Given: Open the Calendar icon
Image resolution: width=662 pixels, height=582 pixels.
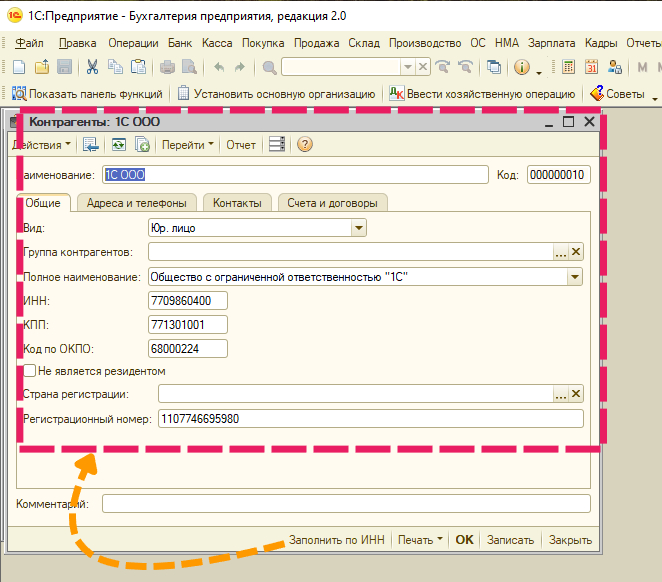Looking at the screenshot, I should [x=591, y=67].
